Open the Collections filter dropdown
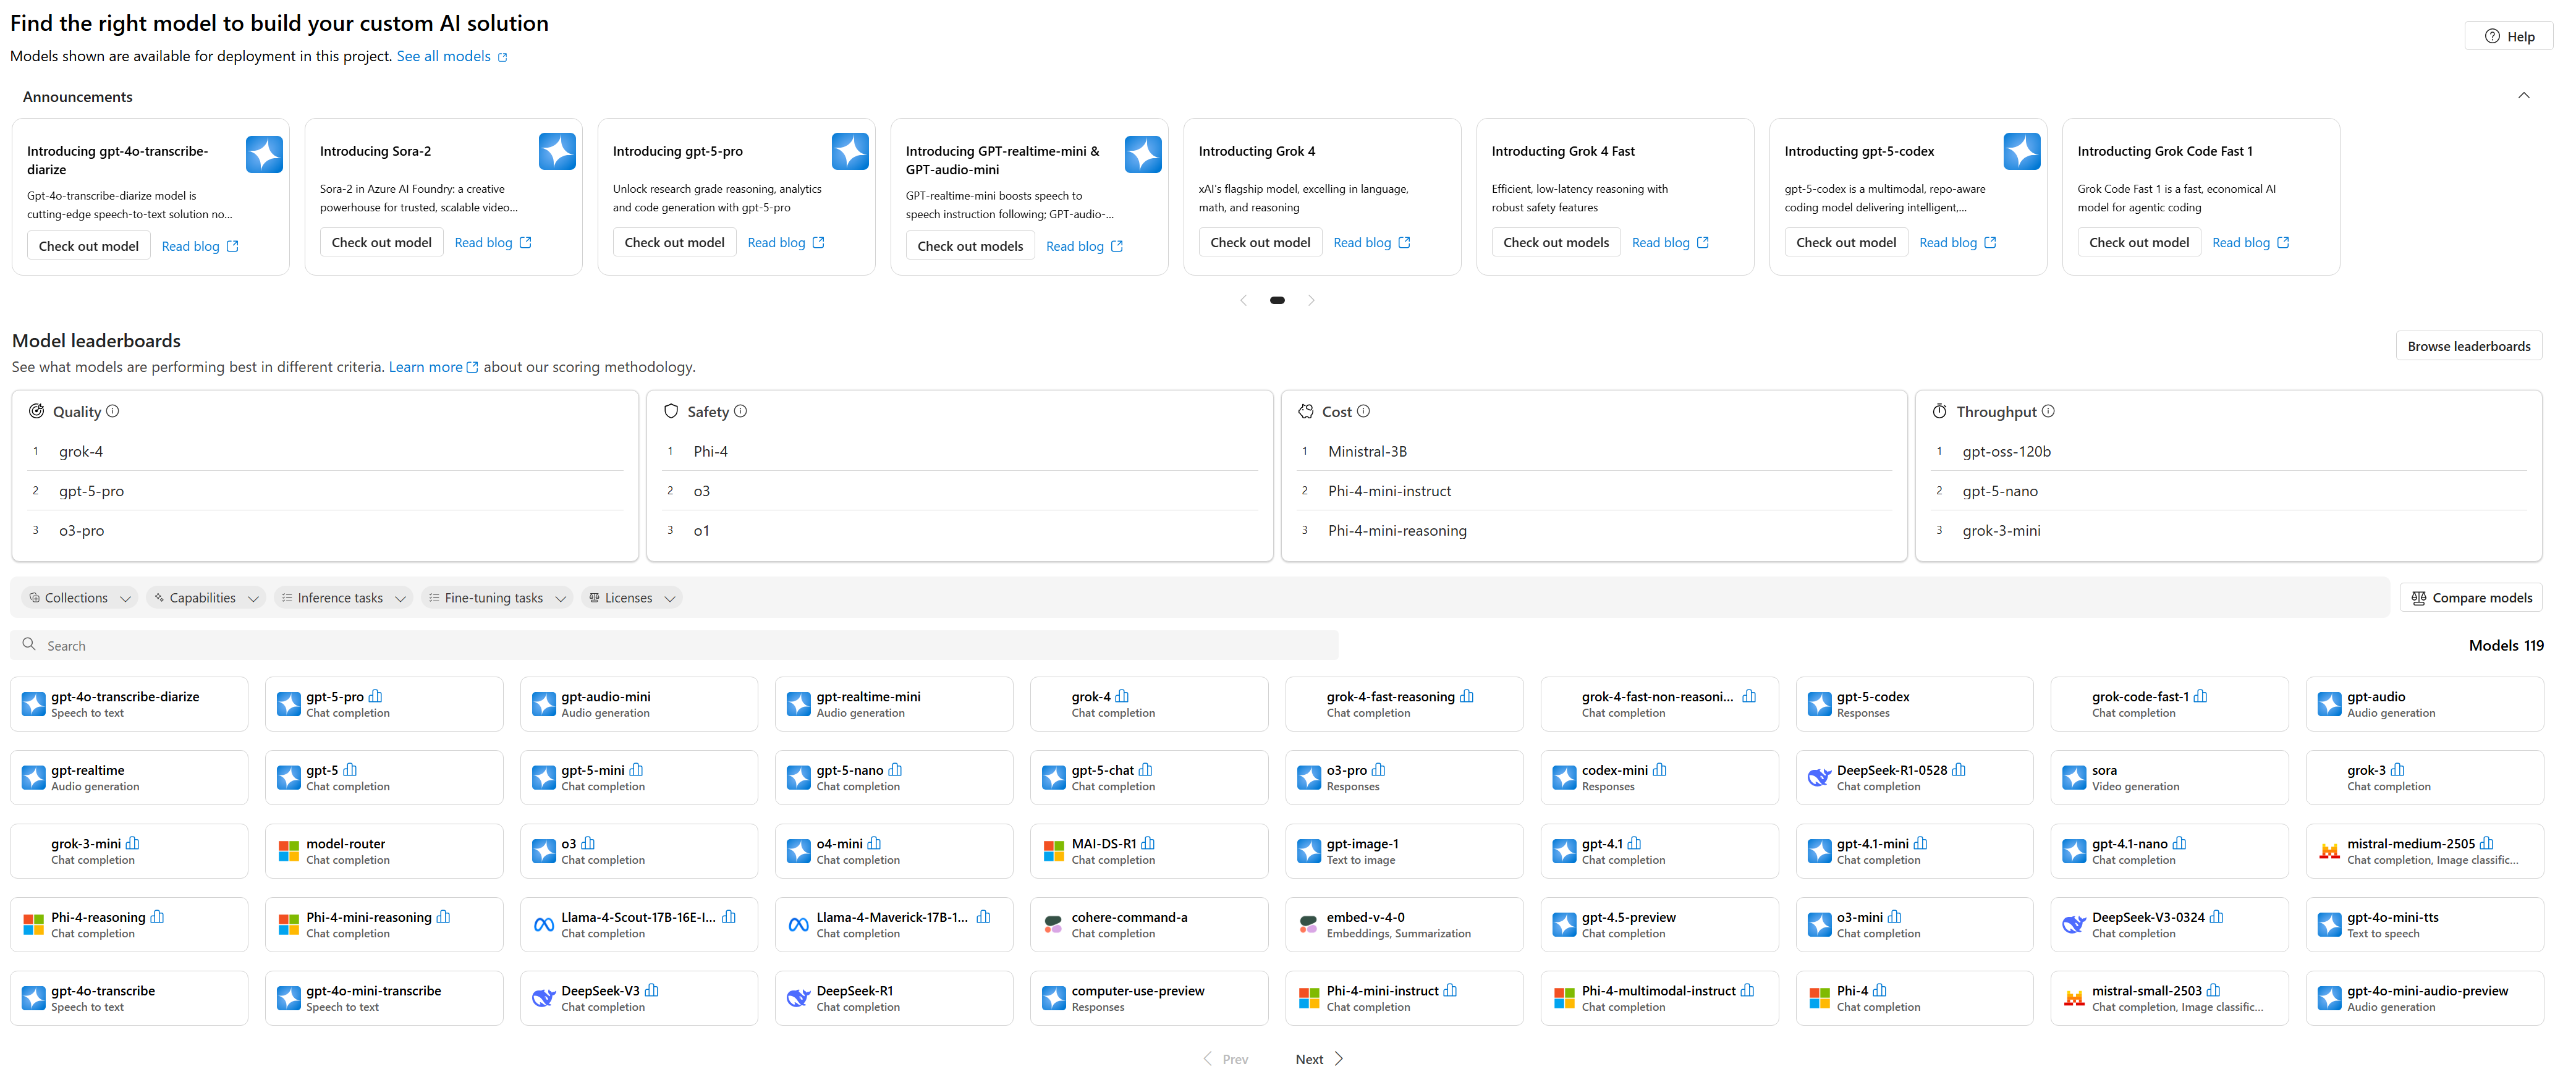Screen dimensions: 2576x1085 pyautogui.click(x=78, y=597)
